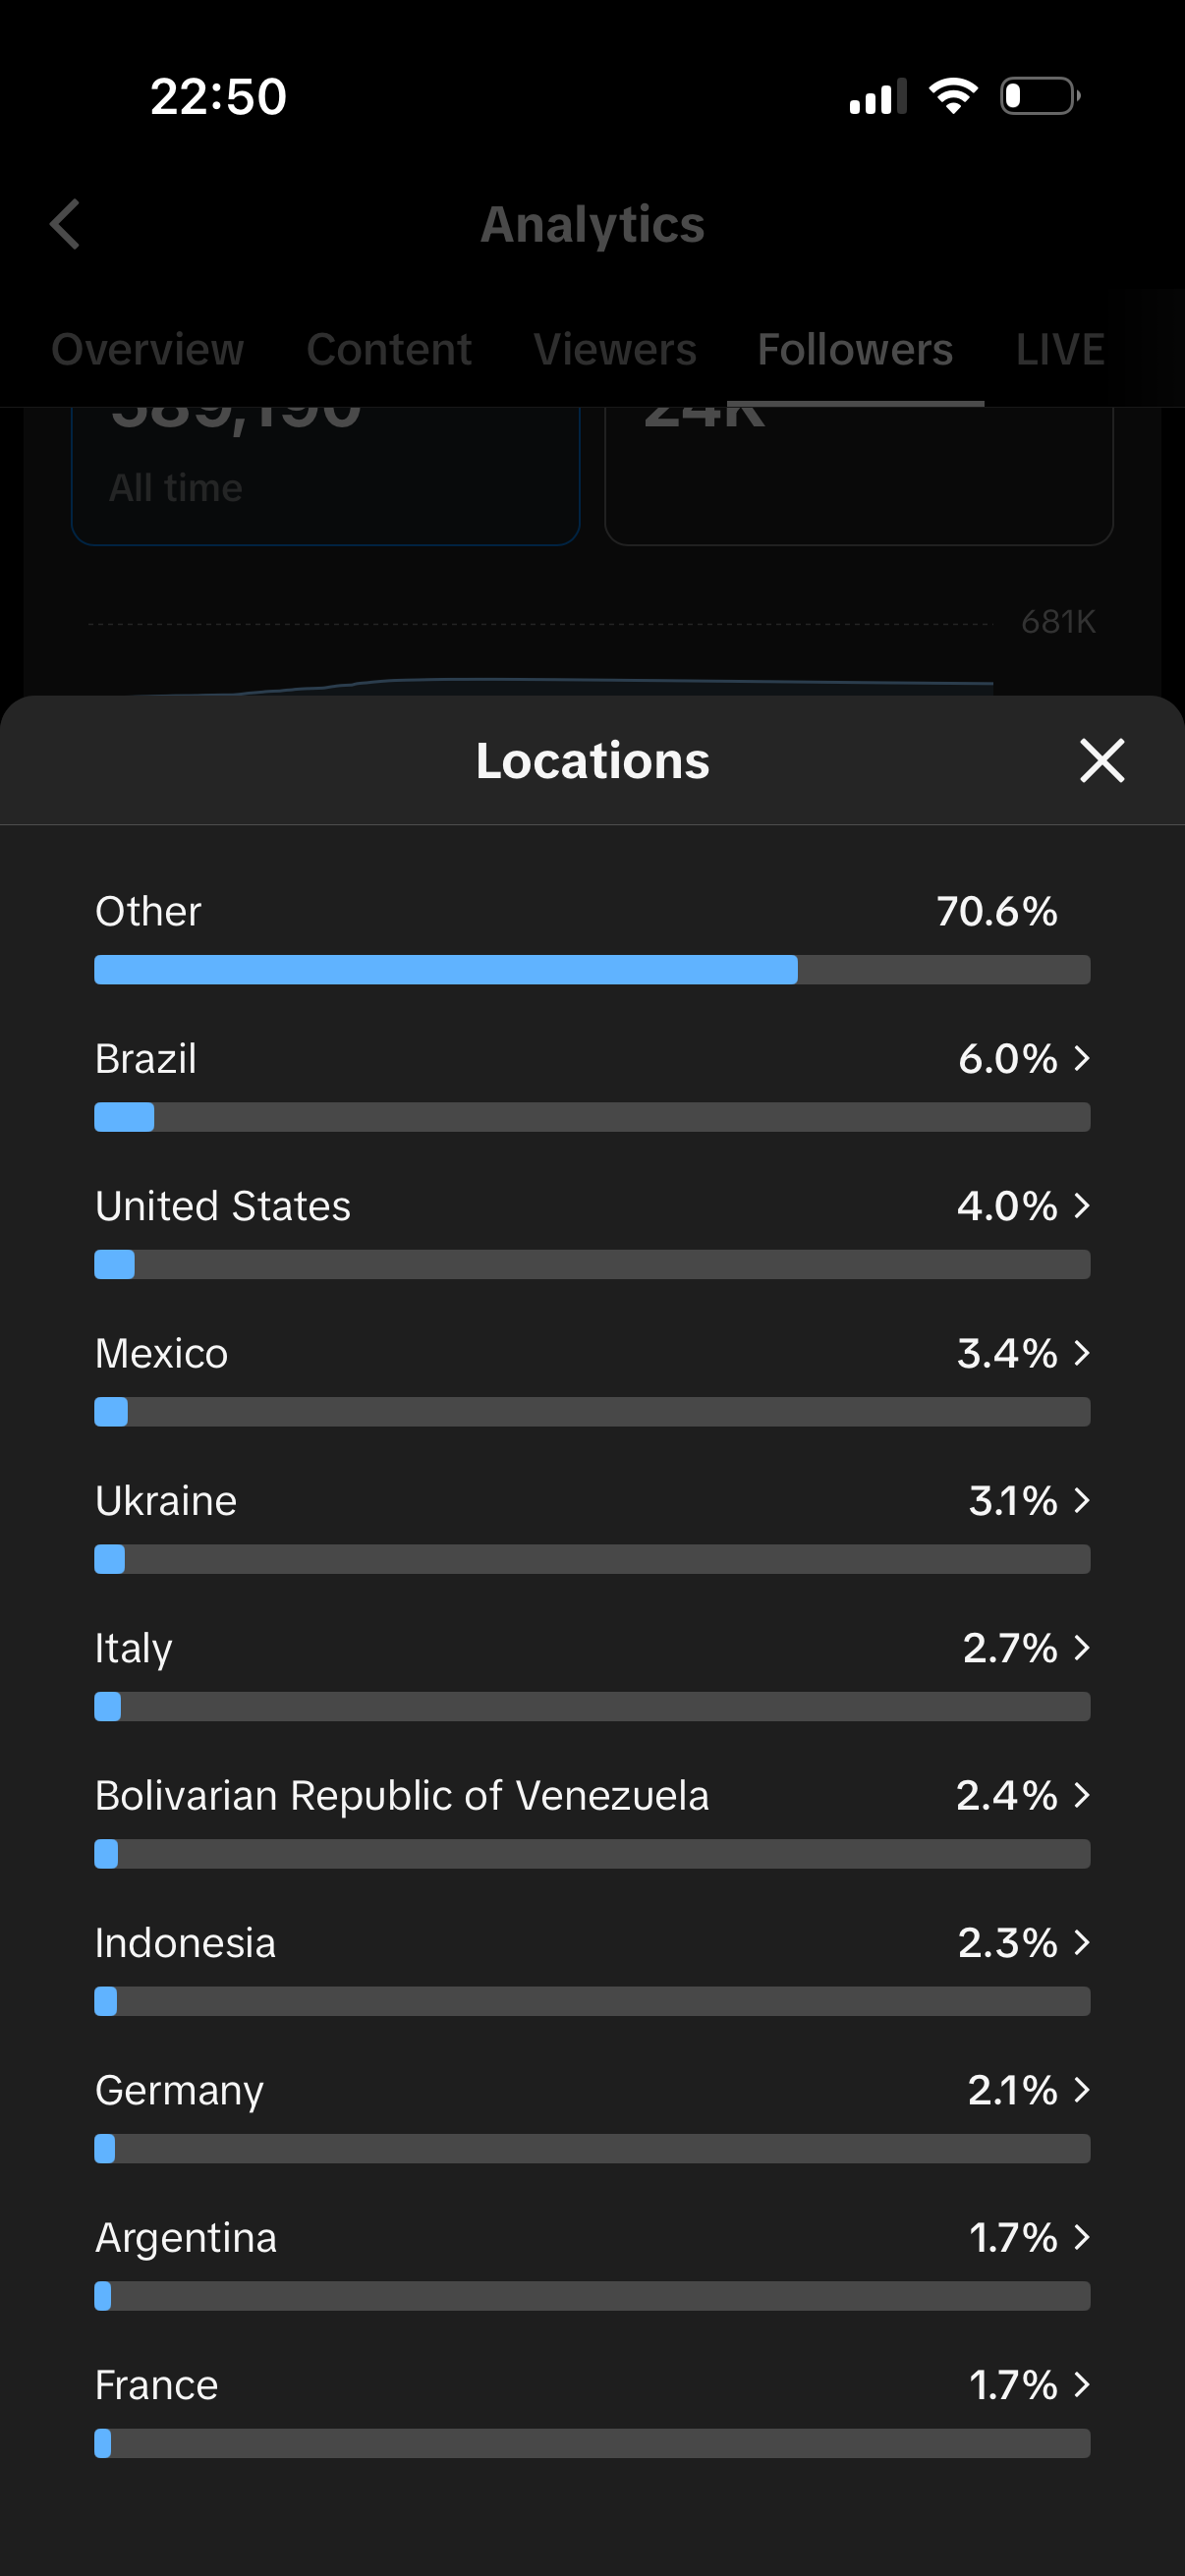This screenshot has height=2576, width=1185.
Task: Open the Content tab
Action: (x=389, y=350)
